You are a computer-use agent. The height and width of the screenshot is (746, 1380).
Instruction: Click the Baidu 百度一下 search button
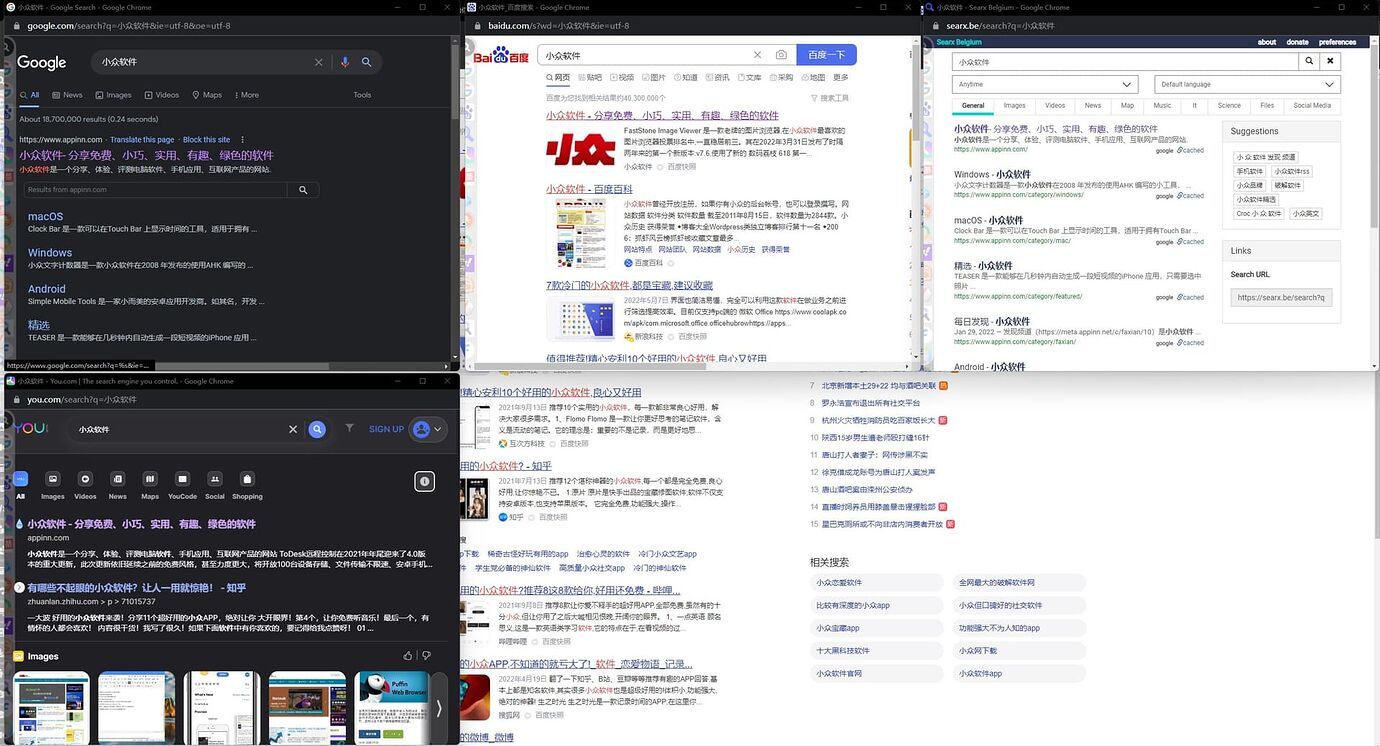click(x=826, y=55)
